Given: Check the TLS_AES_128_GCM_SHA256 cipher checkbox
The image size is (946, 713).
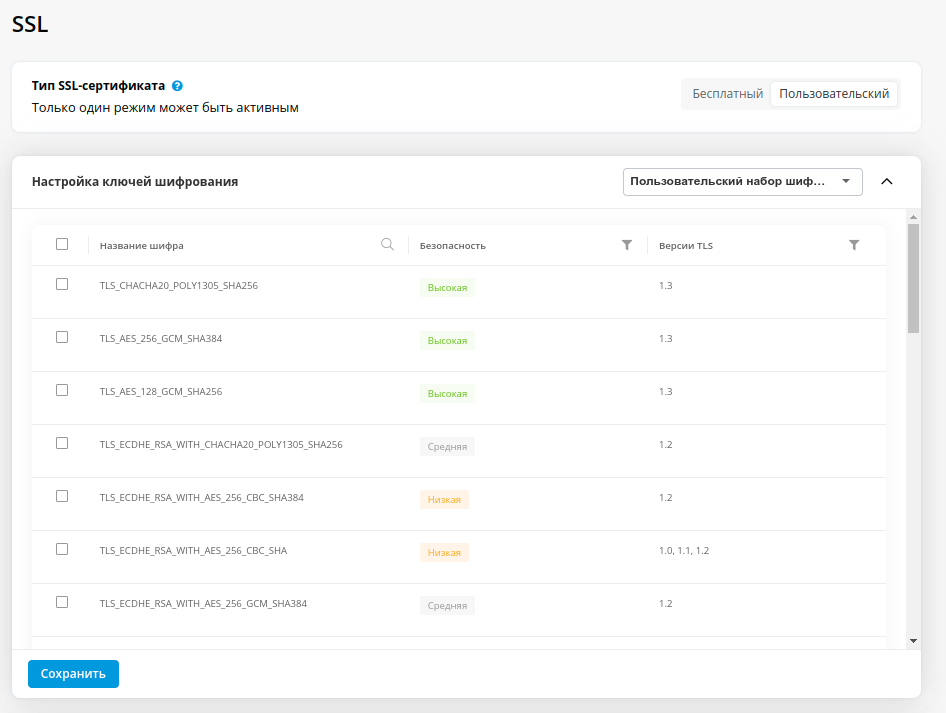Looking at the screenshot, I should pyautogui.click(x=62, y=390).
